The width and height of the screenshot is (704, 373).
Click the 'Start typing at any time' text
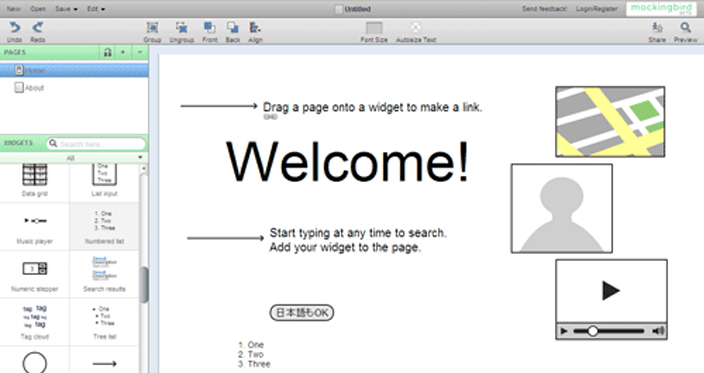pos(358,240)
